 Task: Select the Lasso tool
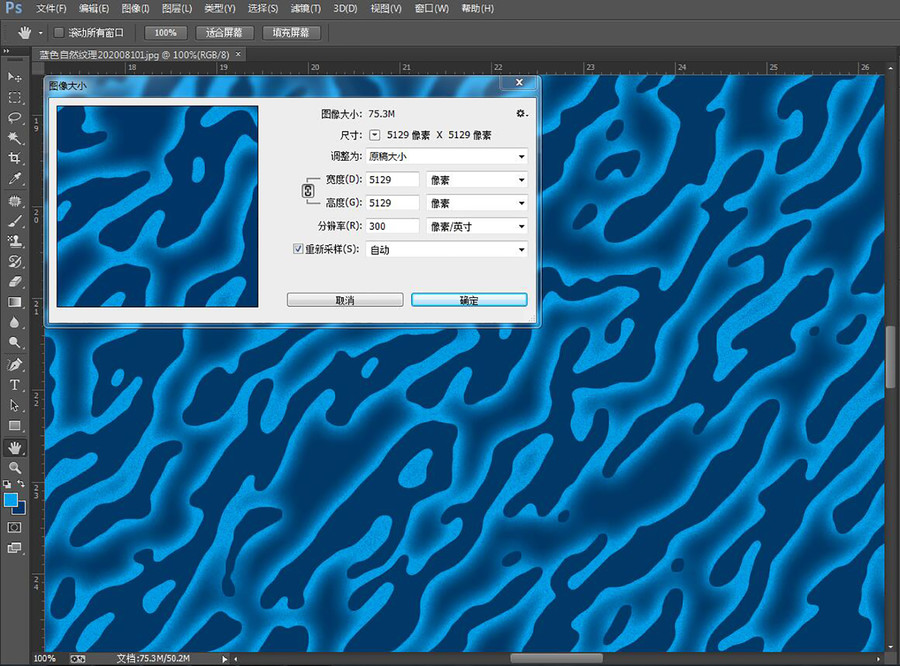[x=14, y=118]
